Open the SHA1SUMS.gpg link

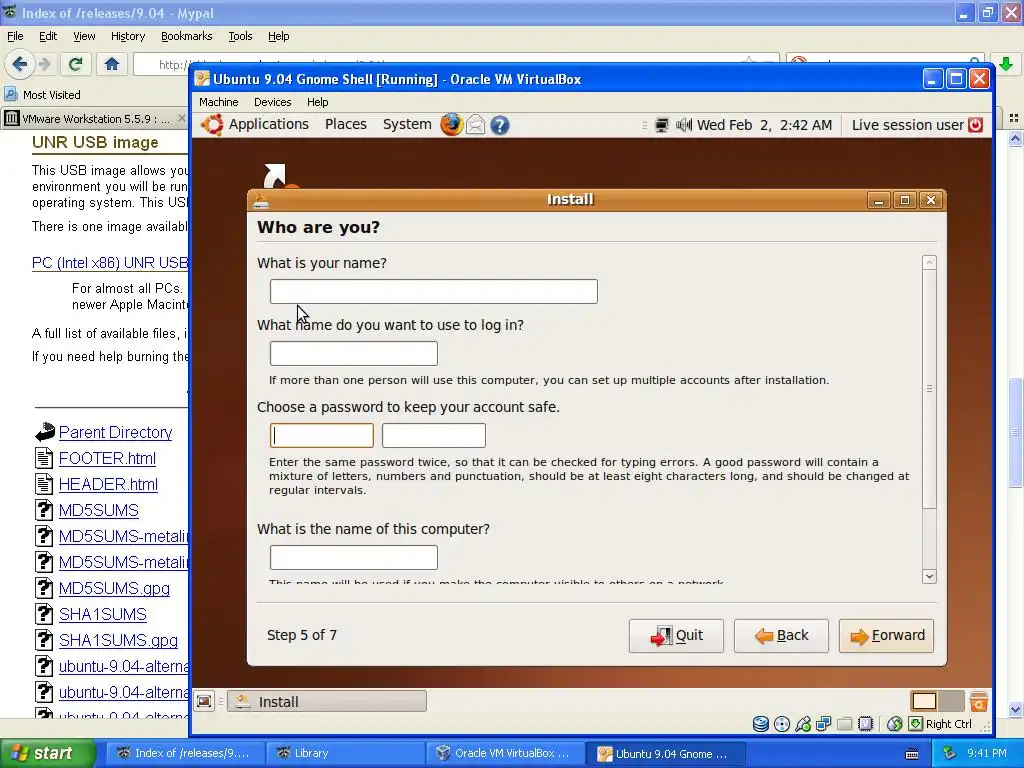pyautogui.click(x=118, y=641)
